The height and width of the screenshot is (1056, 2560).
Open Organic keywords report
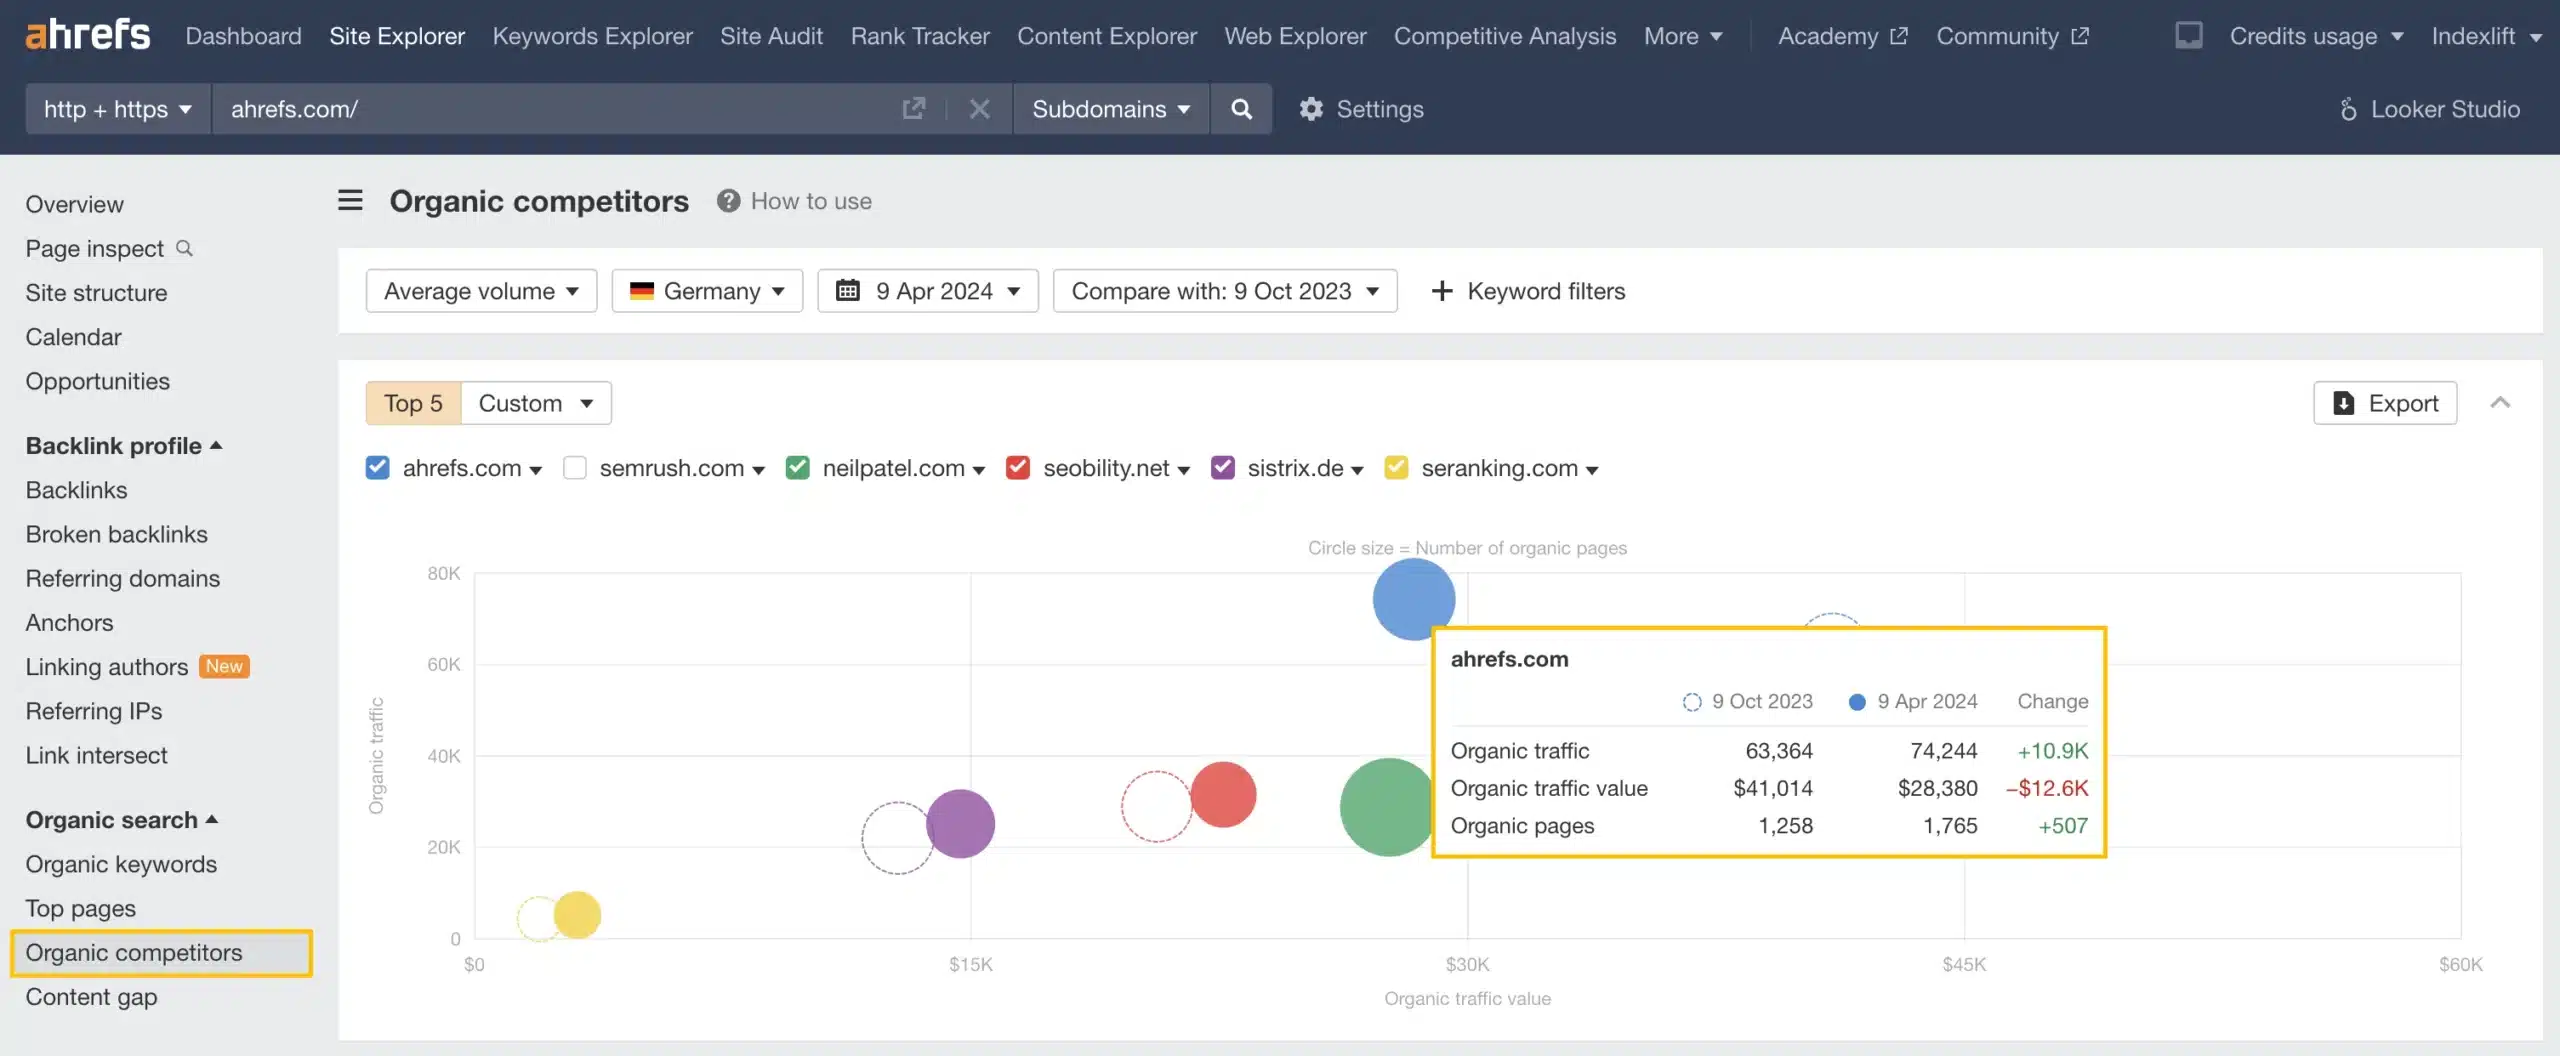click(x=121, y=864)
